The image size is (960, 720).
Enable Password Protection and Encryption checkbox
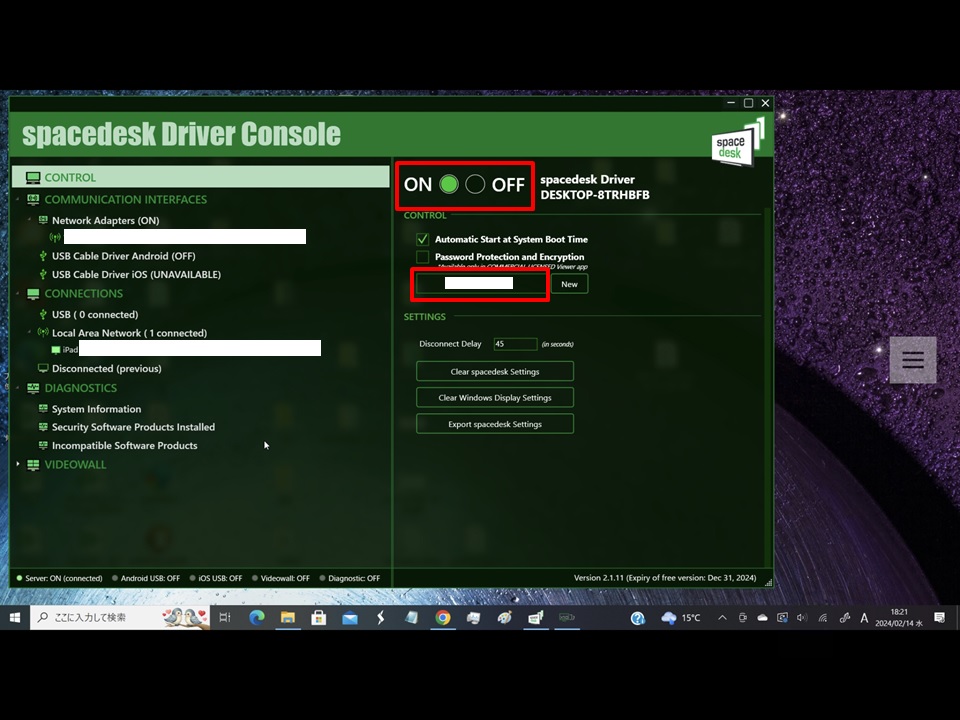click(422, 257)
